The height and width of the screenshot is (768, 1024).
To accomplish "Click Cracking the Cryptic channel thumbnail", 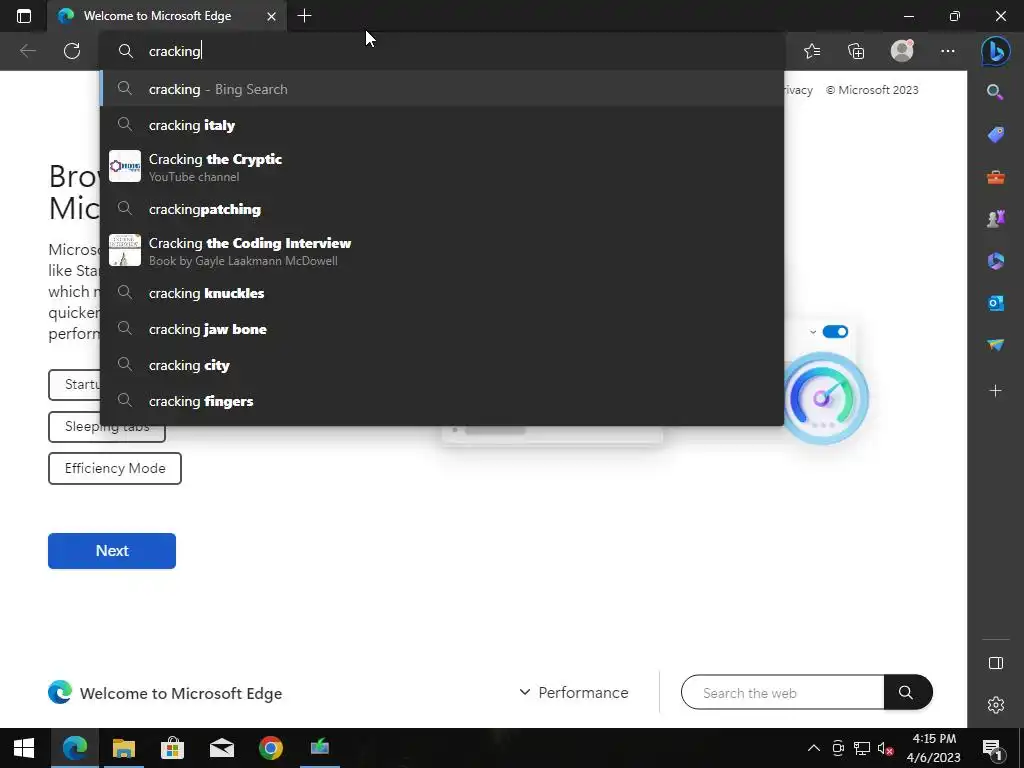I will pyautogui.click(x=125, y=166).
